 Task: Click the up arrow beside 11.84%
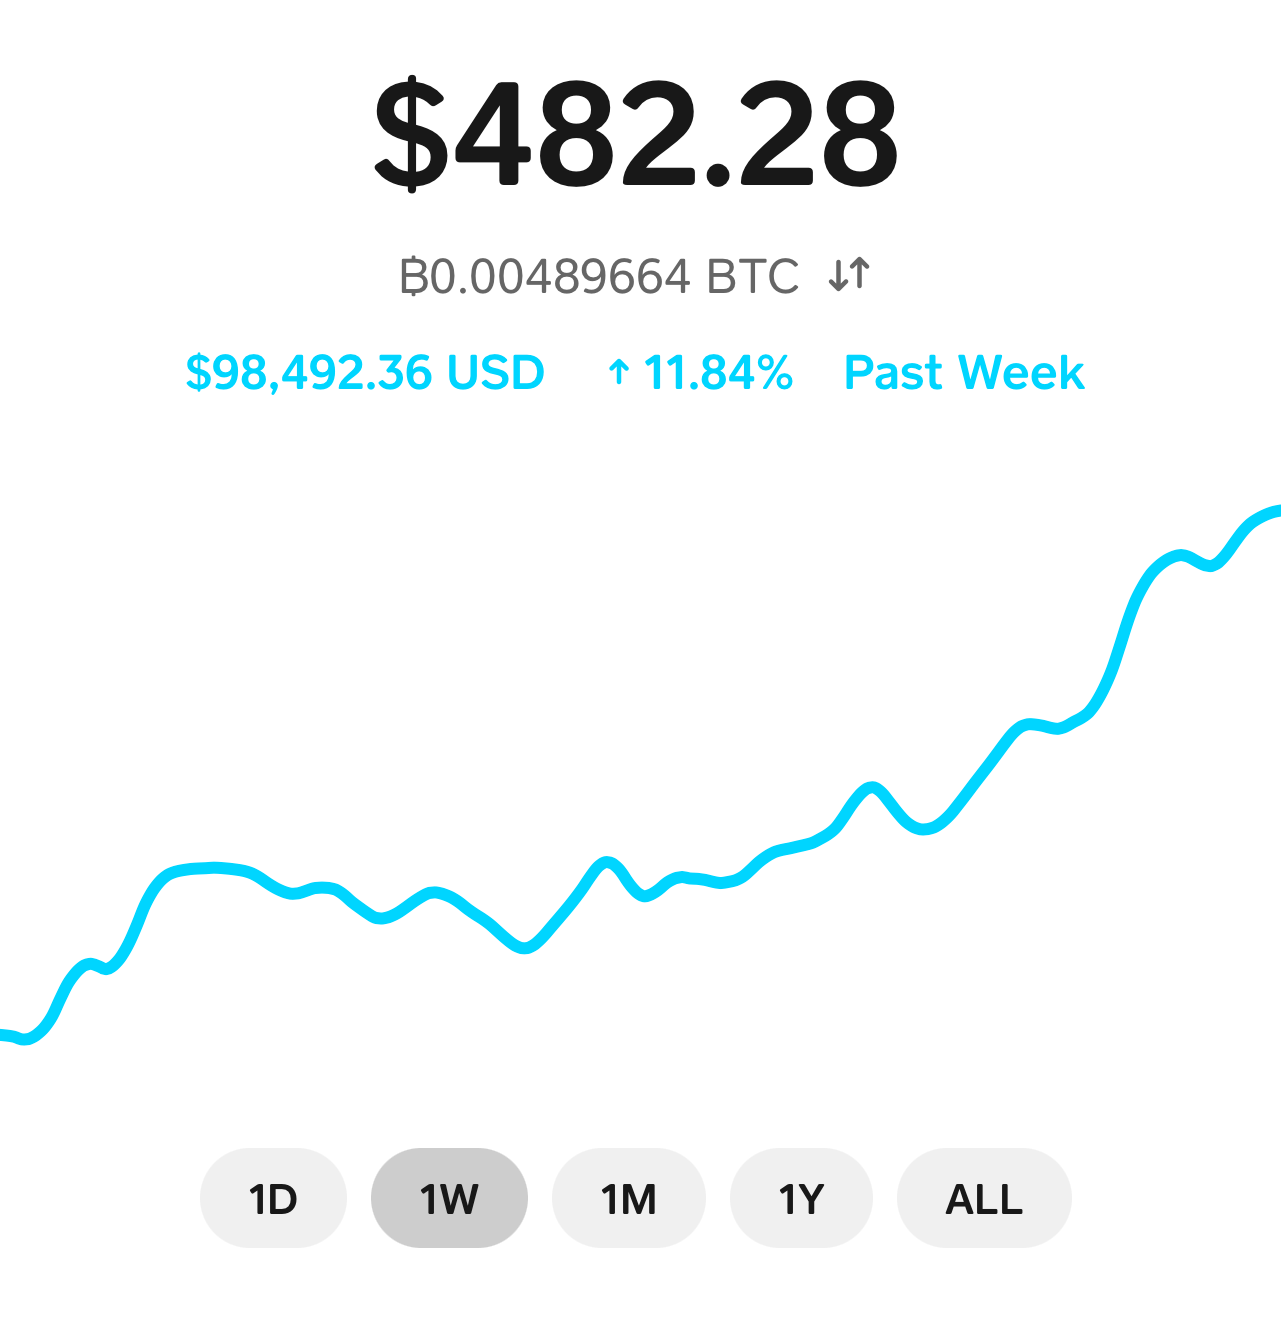[619, 373]
